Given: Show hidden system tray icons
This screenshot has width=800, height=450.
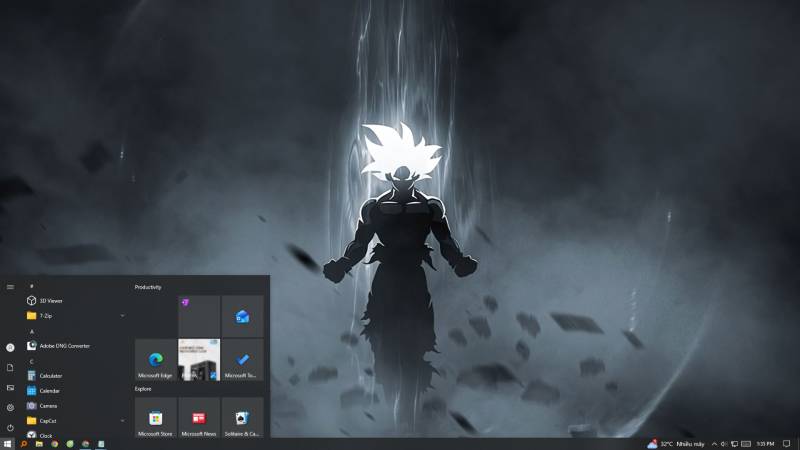Looking at the screenshot, I should click(714, 444).
